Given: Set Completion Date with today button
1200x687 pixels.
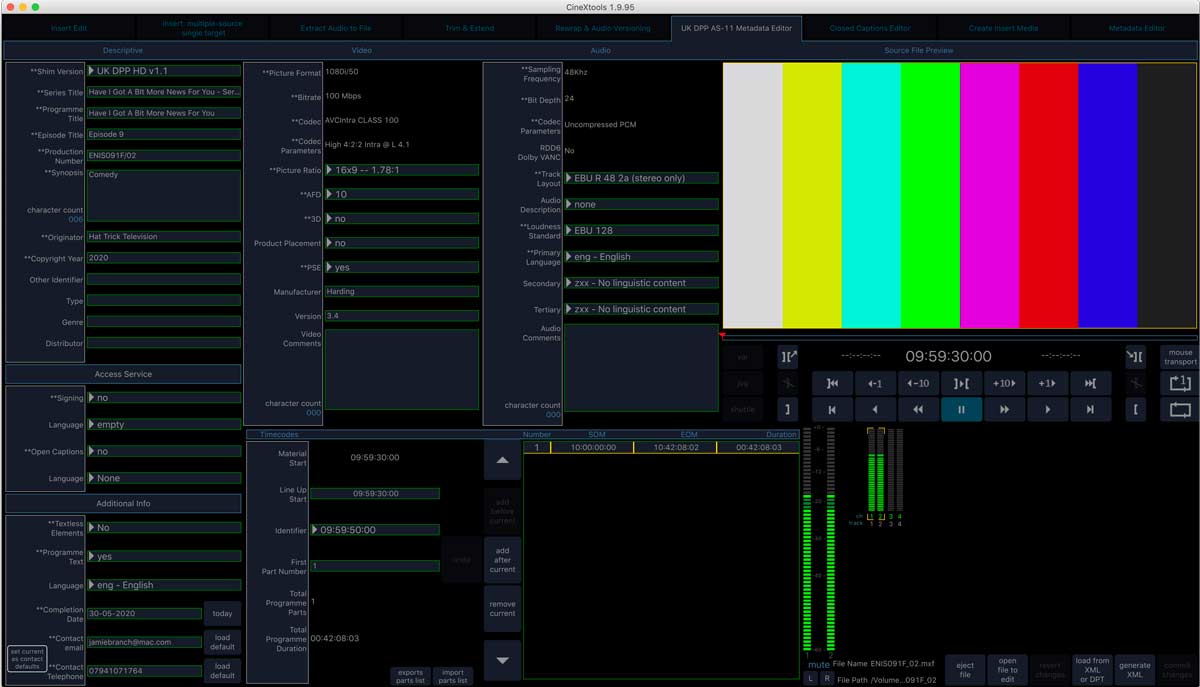Looking at the screenshot, I should coord(222,614).
